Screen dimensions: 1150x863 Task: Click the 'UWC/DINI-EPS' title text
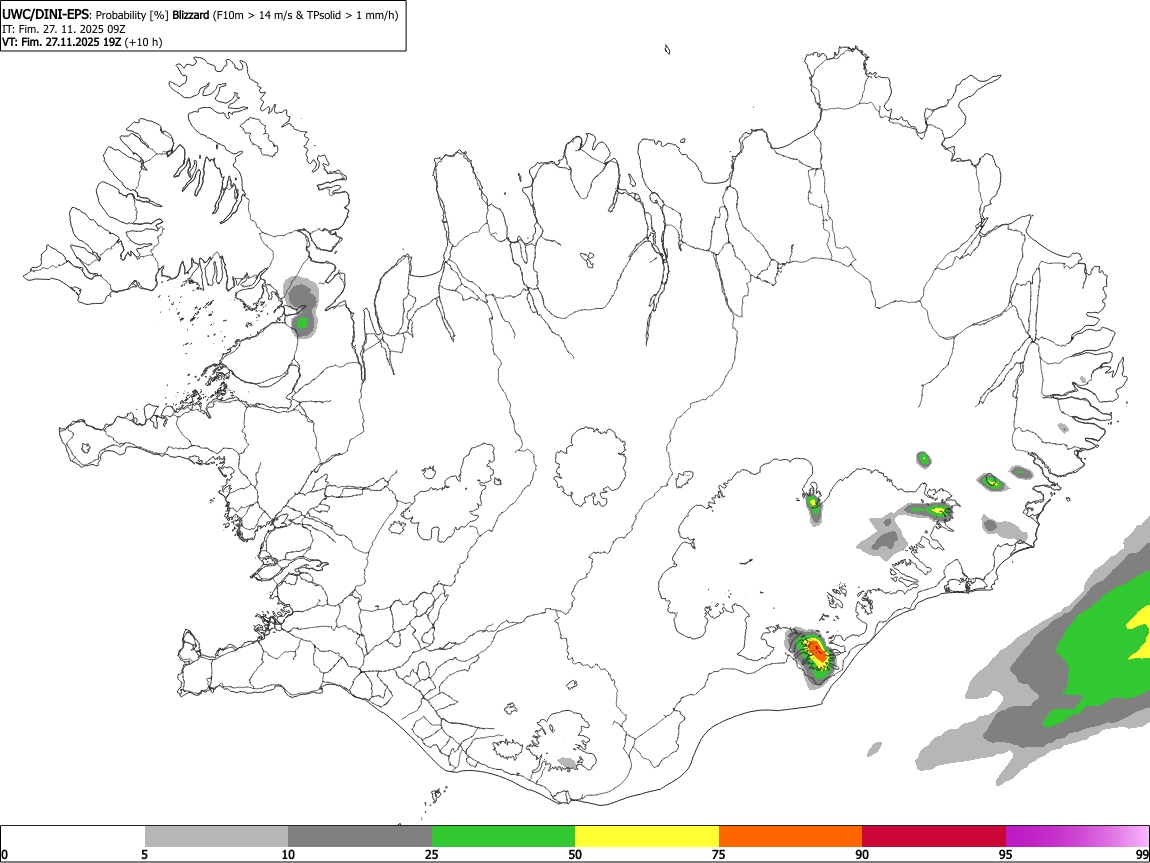tap(46, 15)
